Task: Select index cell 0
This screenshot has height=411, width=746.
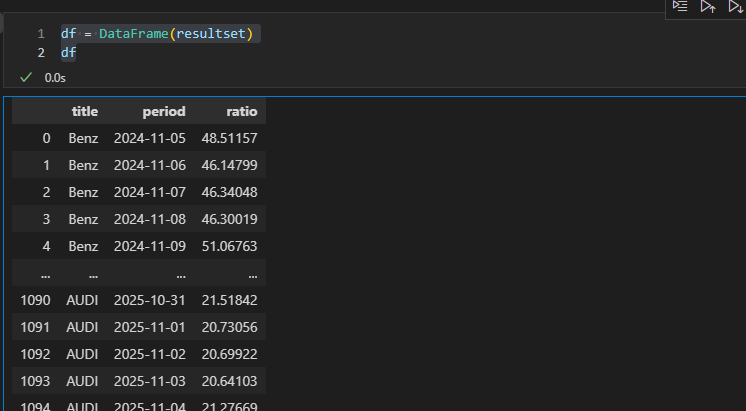Action: [x=46, y=138]
